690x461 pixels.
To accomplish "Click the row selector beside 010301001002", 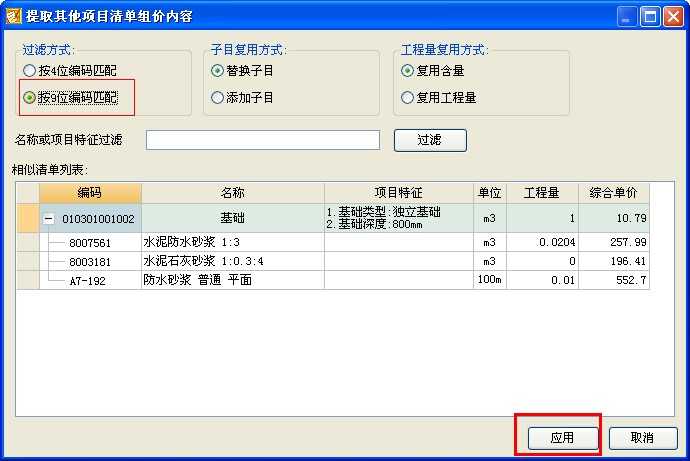I will click(28, 218).
